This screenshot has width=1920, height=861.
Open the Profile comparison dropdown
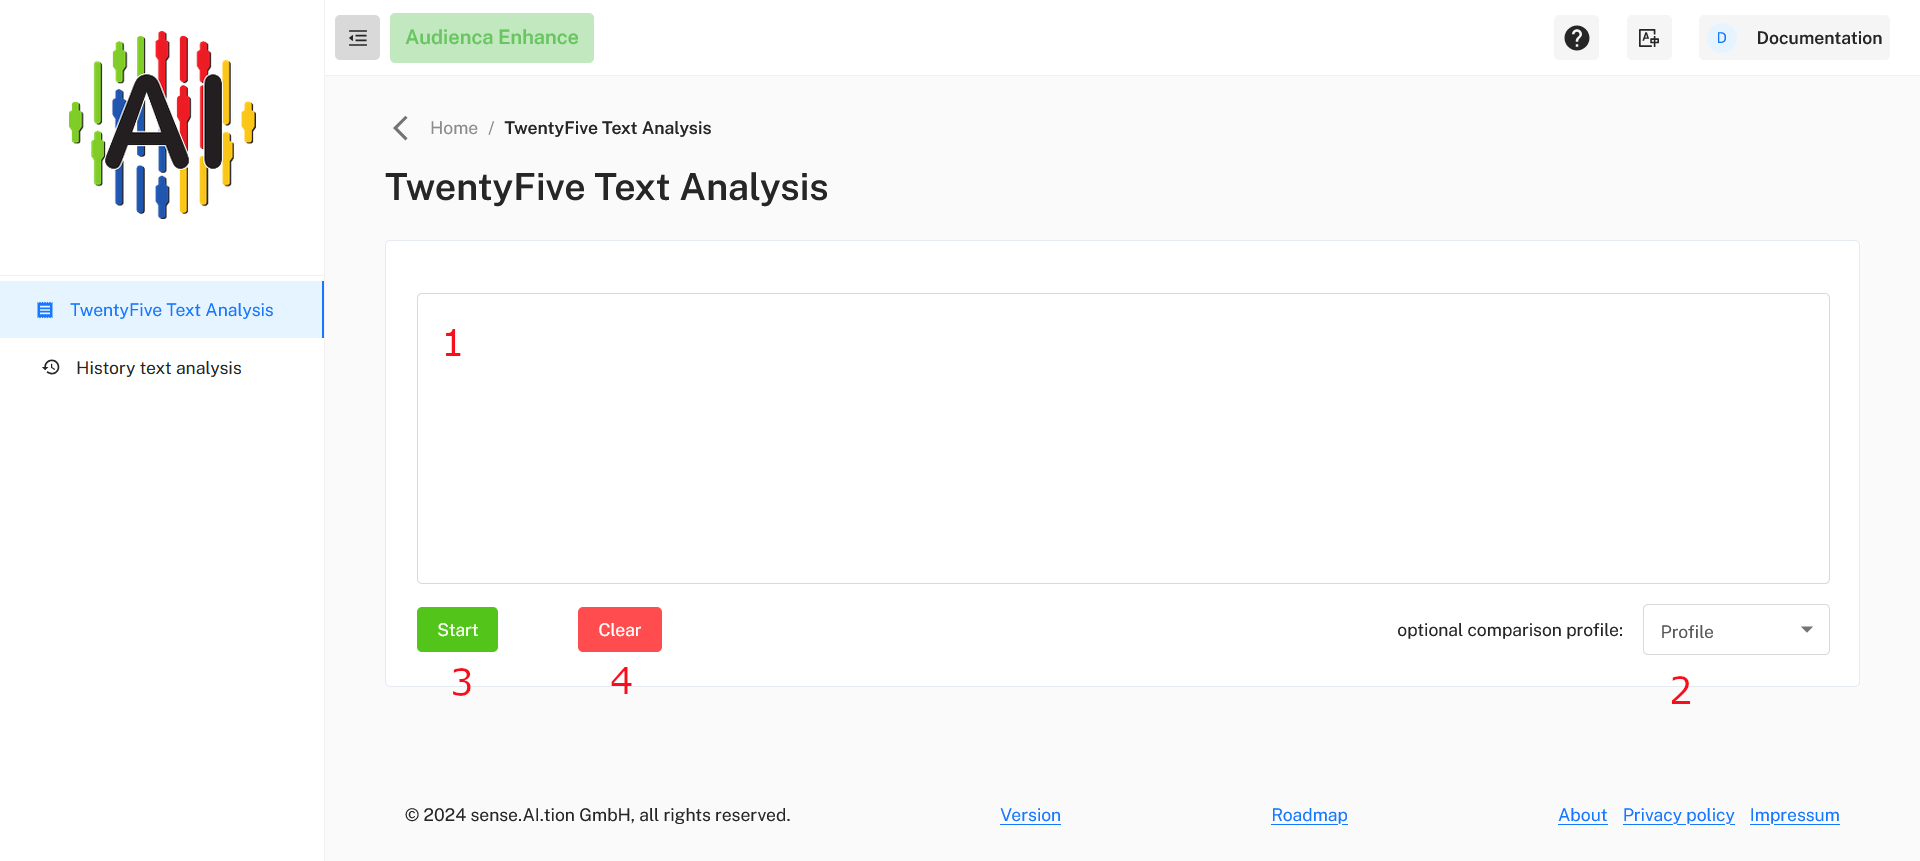(x=1735, y=629)
